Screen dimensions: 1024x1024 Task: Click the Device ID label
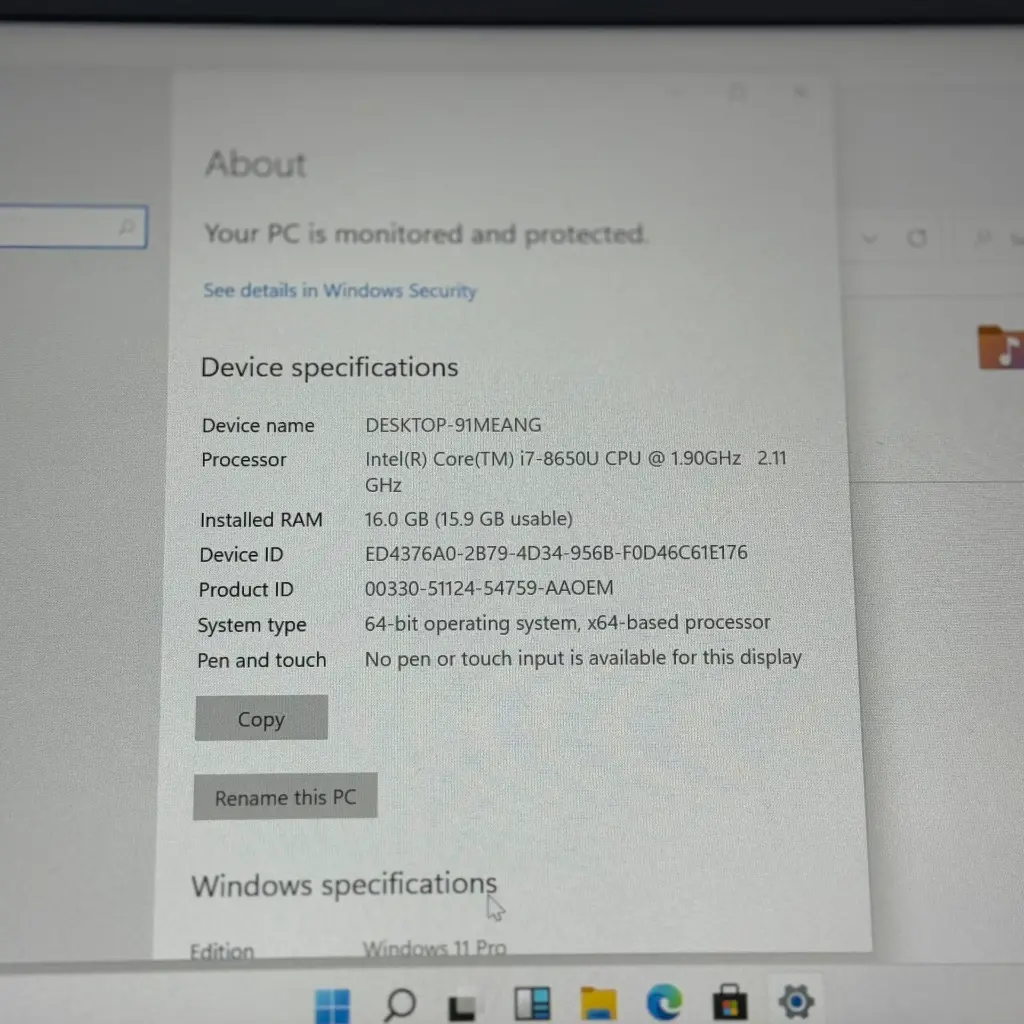pyautogui.click(x=241, y=555)
